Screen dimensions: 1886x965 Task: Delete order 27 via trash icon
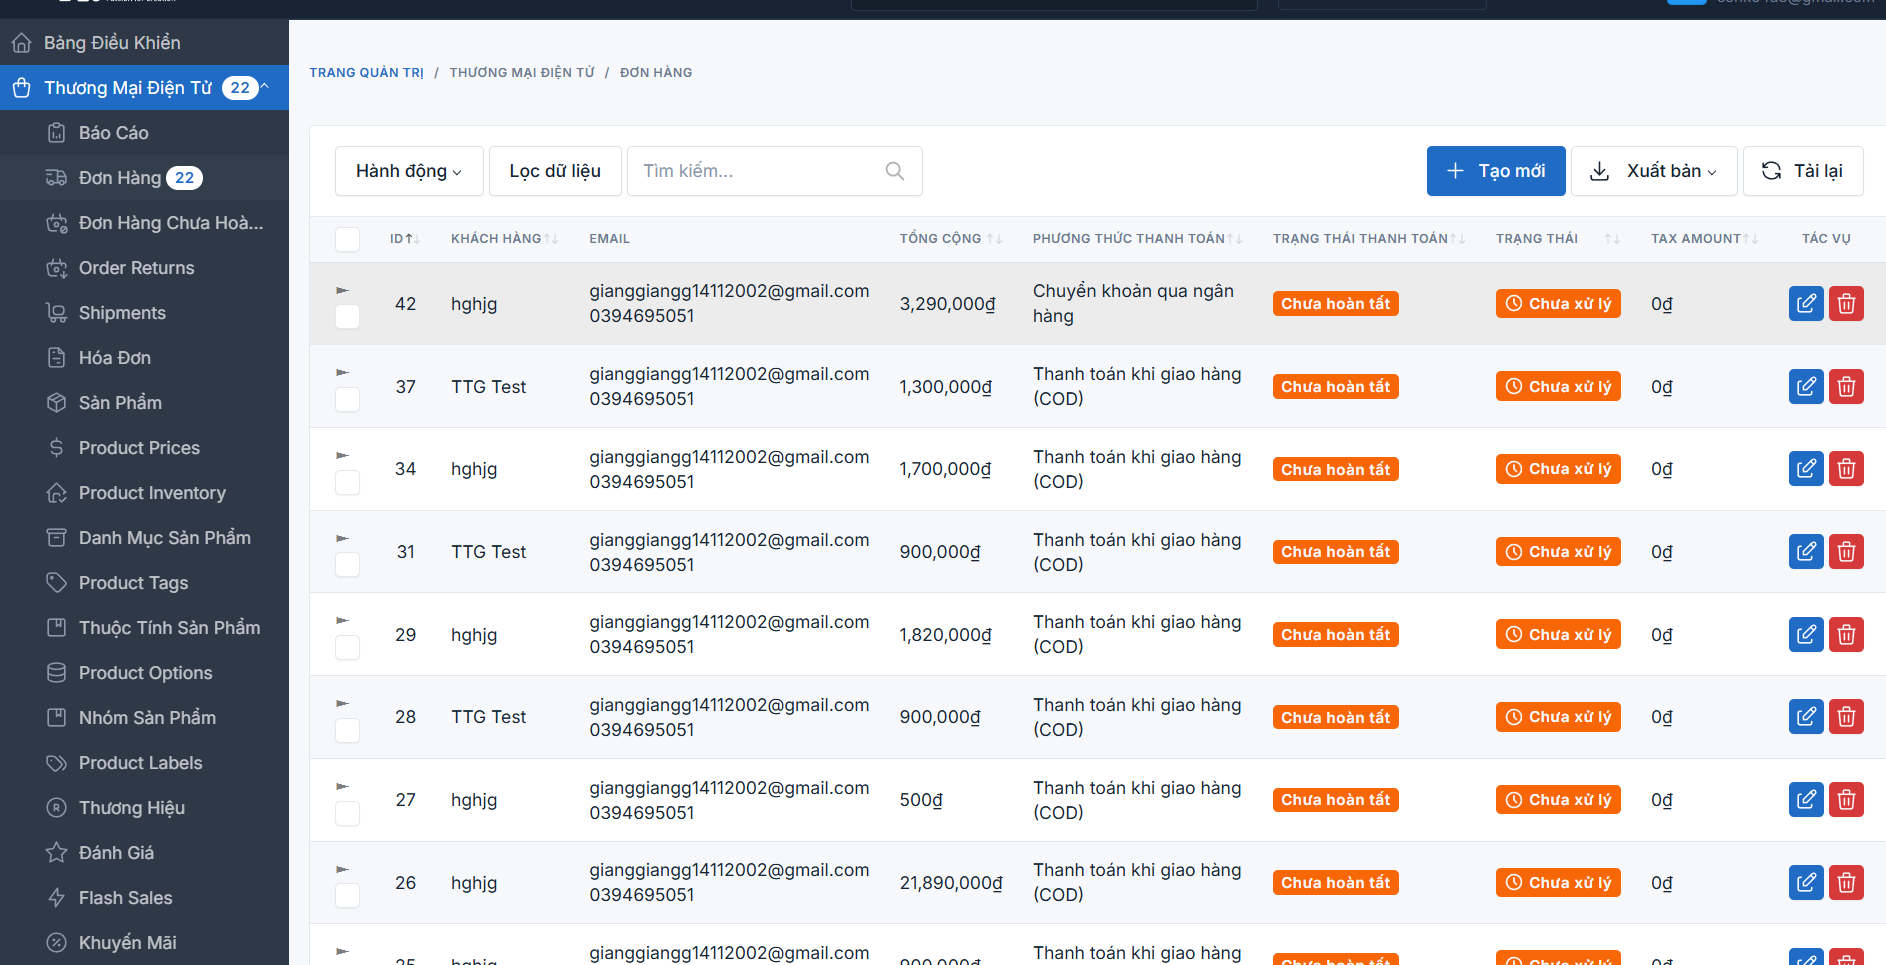[1846, 799]
